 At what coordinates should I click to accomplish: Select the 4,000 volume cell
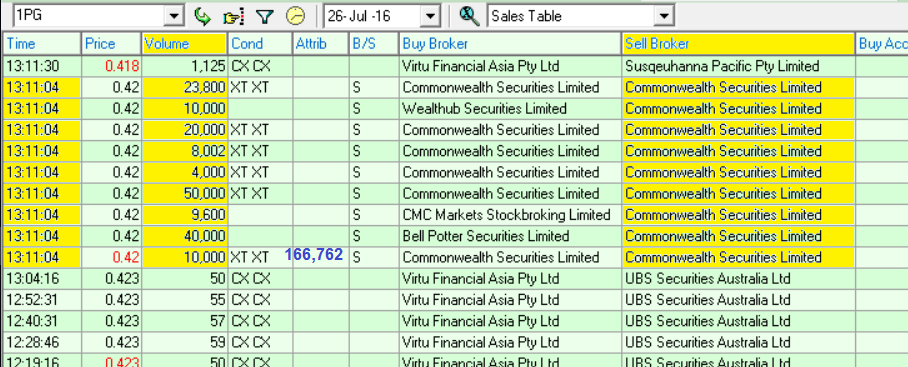click(184, 173)
